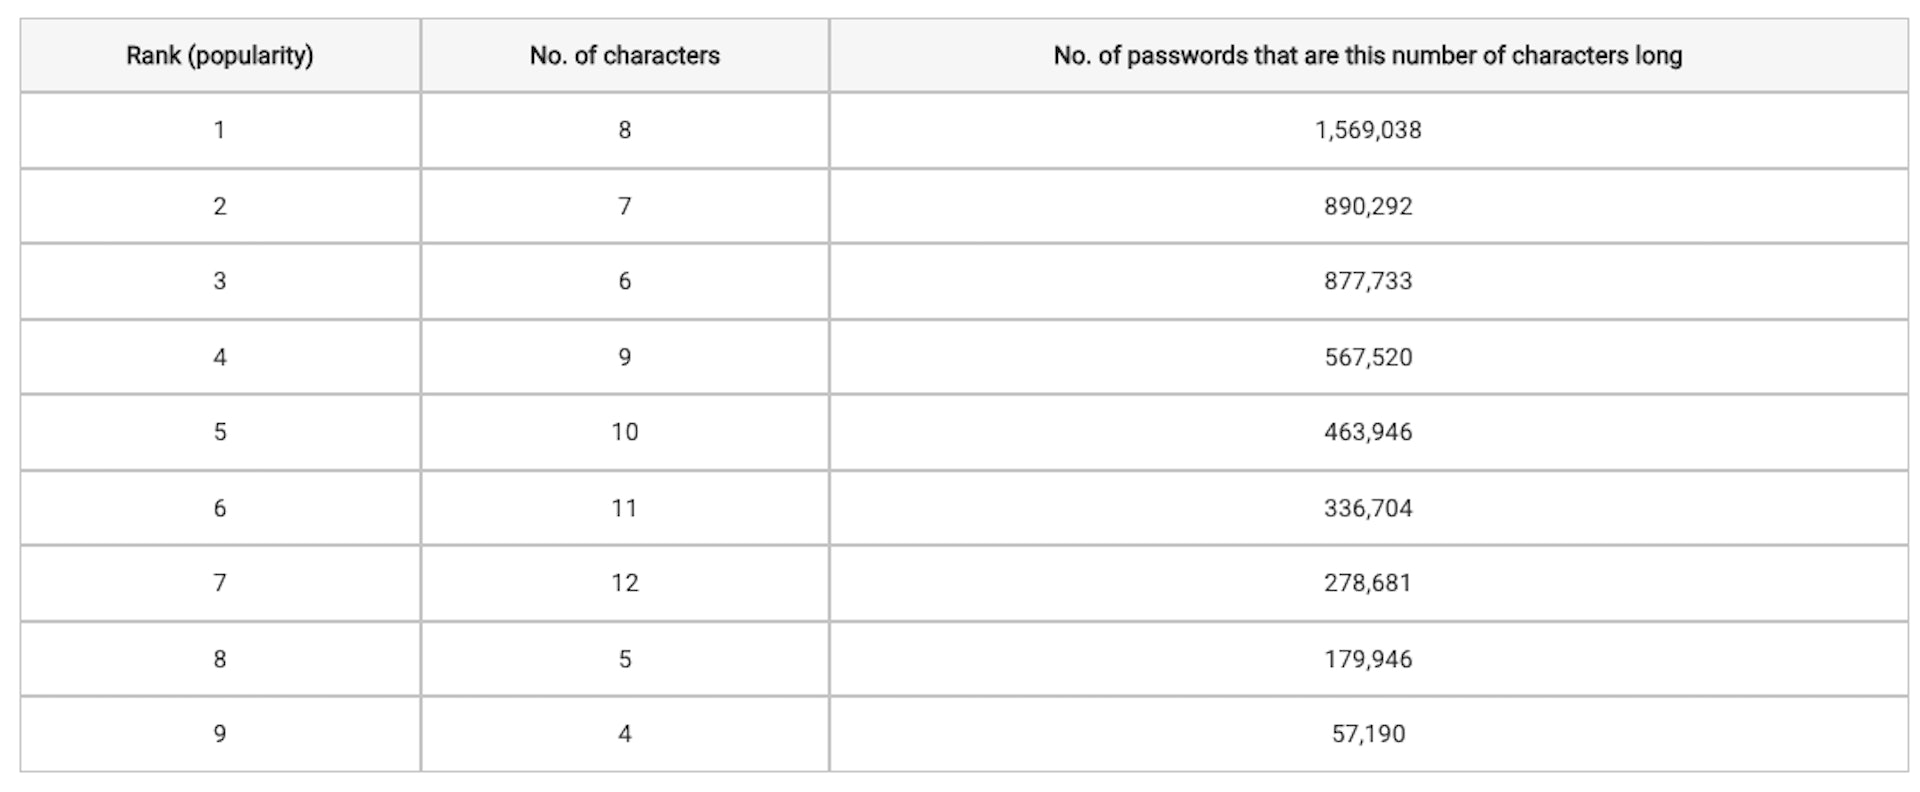The image size is (1920, 792).
Task: Select the passwords count column header
Action: (1368, 55)
